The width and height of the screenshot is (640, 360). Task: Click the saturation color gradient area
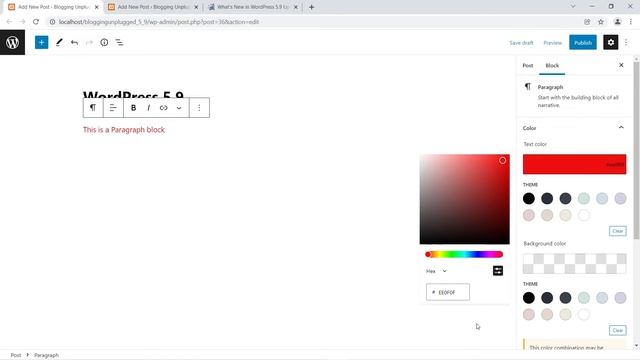(464, 199)
